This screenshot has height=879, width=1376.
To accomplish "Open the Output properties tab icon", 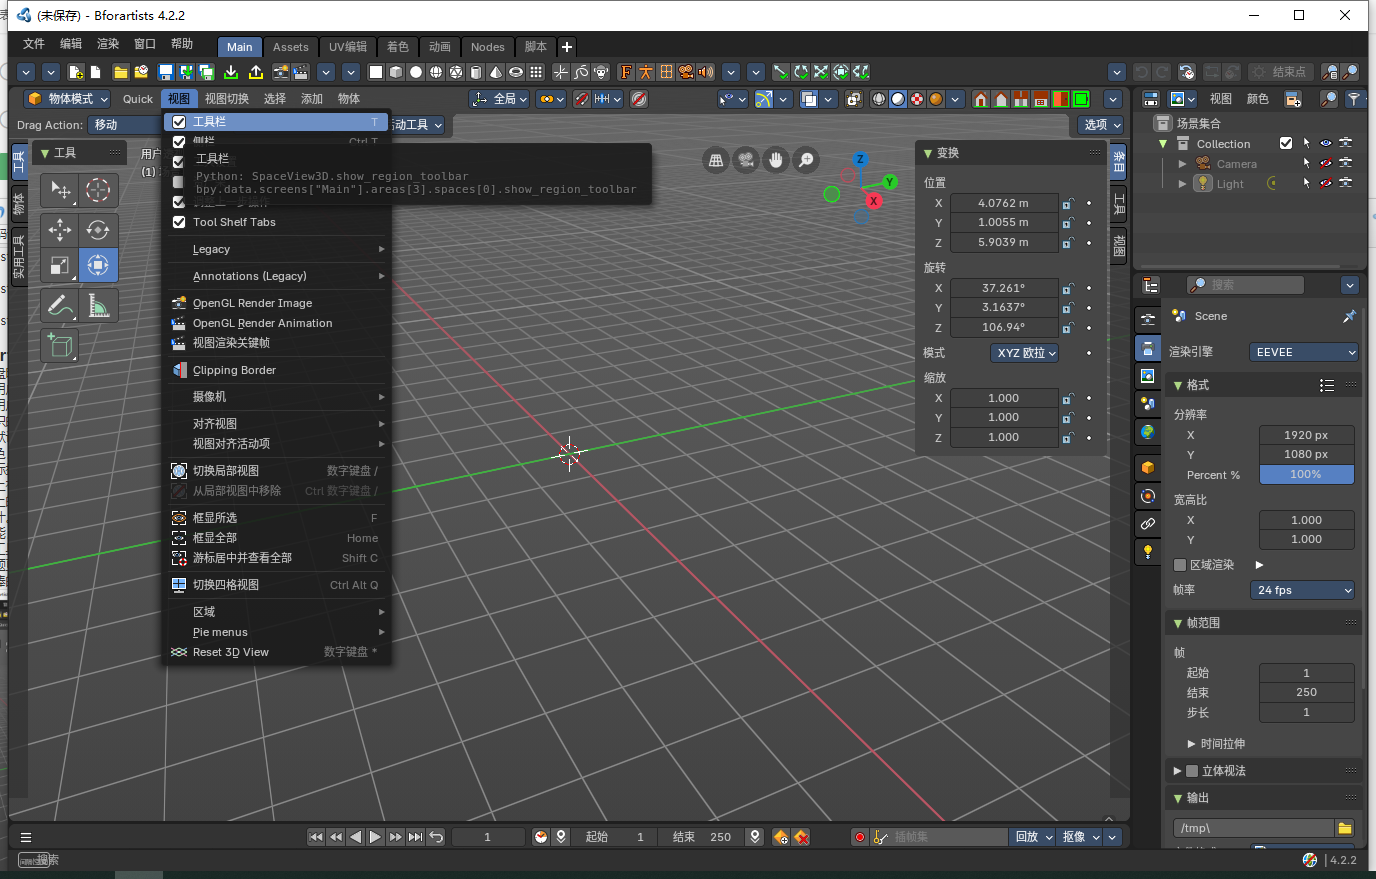I will click(x=1148, y=348).
